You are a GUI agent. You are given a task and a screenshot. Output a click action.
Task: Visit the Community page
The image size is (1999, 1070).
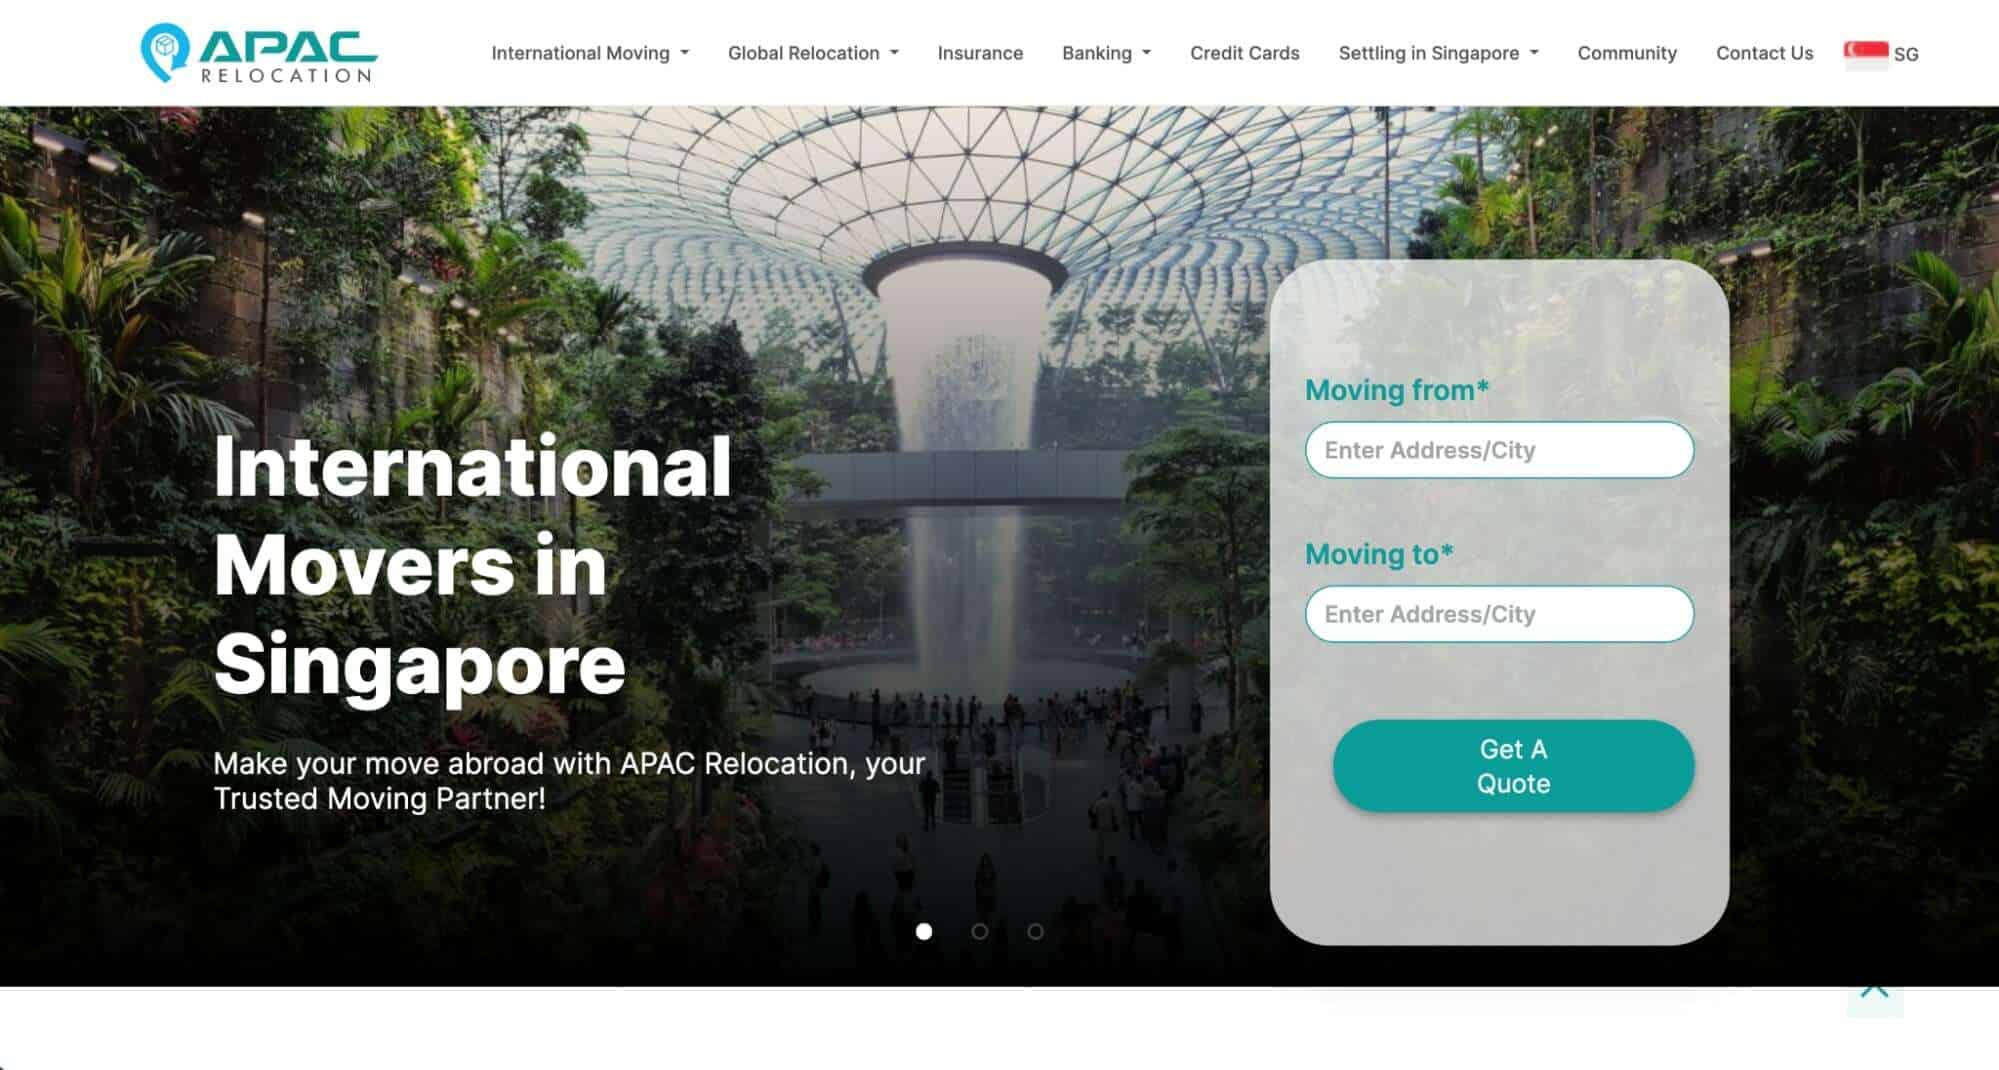(1627, 53)
